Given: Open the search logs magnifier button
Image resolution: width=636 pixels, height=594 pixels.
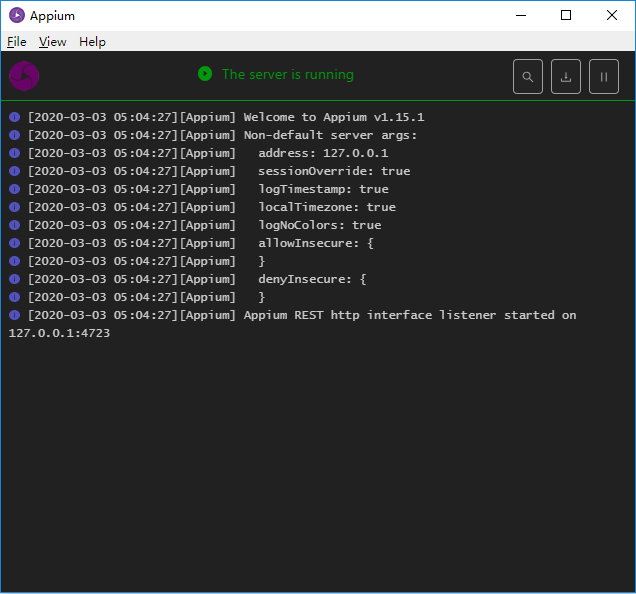Looking at the screenshot, I should click(527, 76).
